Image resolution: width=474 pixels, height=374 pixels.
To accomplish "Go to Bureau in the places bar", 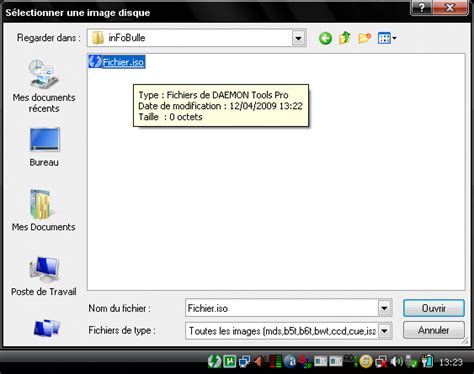I will point(44,147).
